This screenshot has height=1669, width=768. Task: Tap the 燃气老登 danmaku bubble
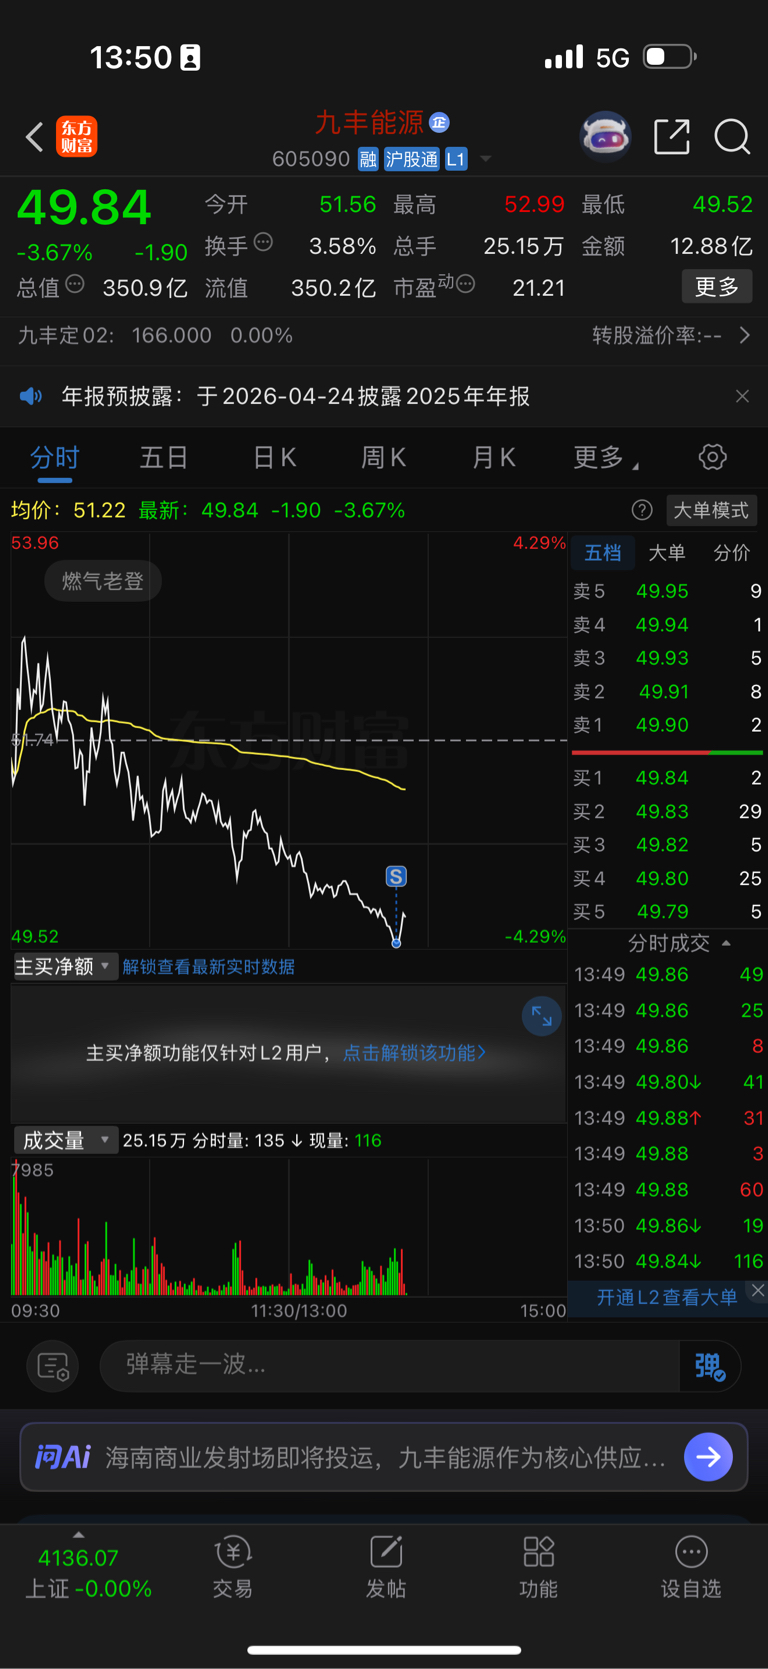[103, 581]
